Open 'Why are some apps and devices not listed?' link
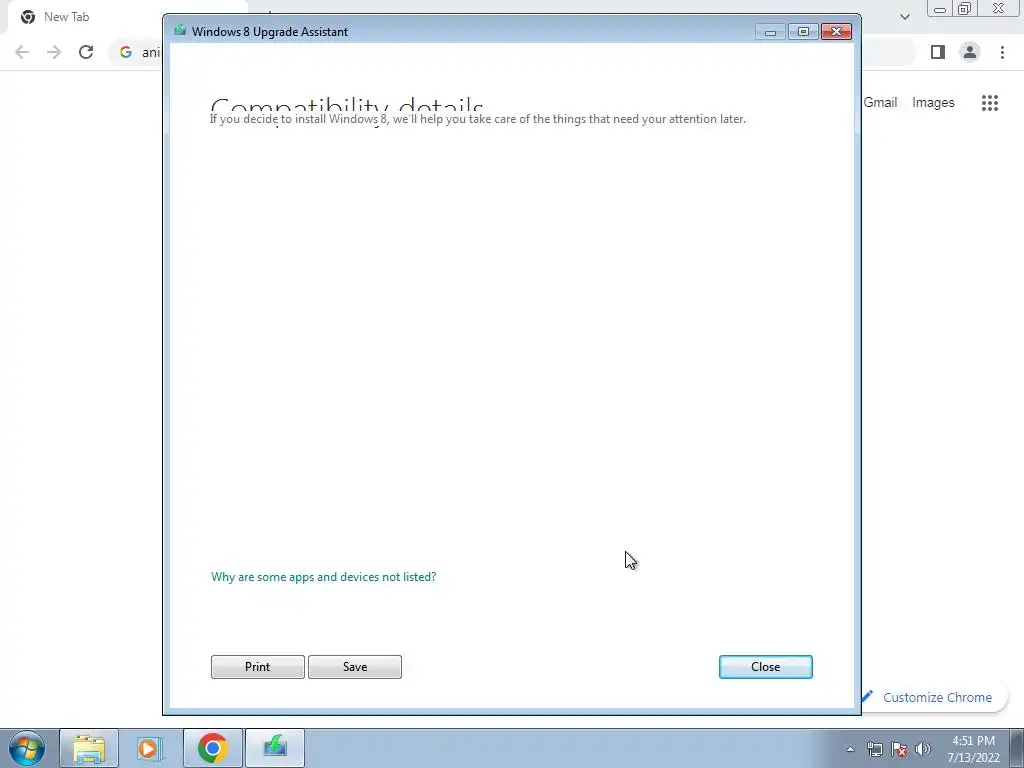This screenshot has height=768, width=1024. point(323,577)
